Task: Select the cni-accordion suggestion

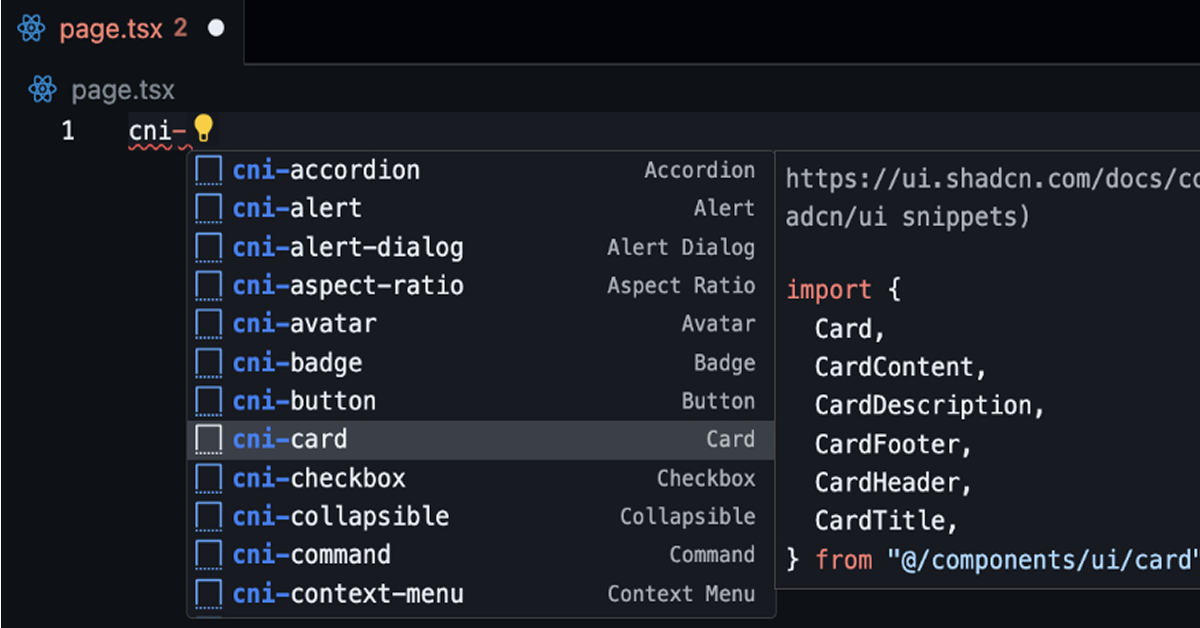Action: [481, 170]
